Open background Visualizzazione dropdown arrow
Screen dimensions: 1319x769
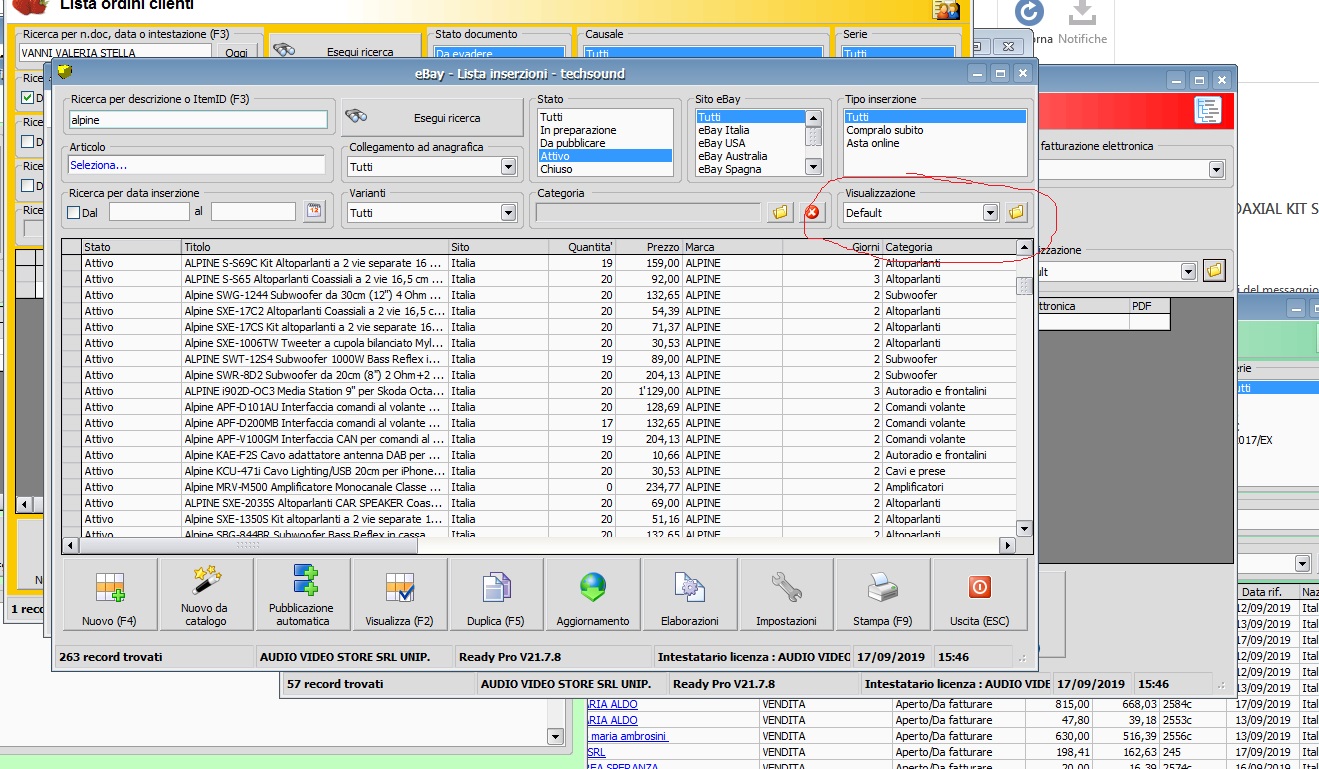(x=1189, y=271)
